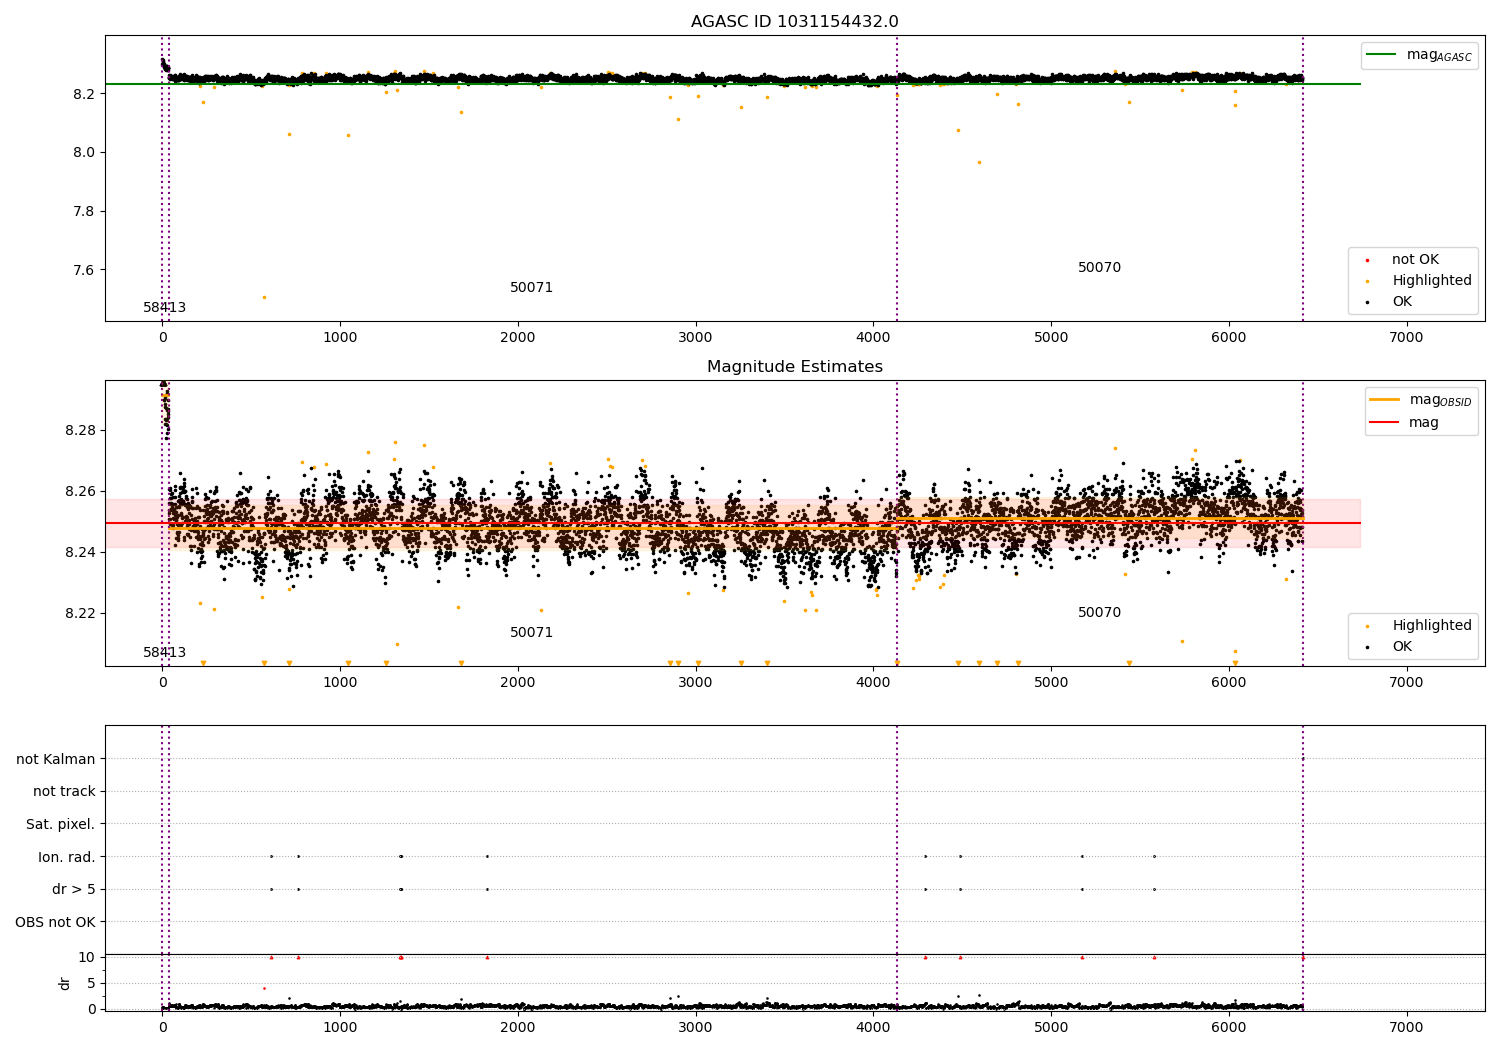Click the 'Ion. rad.' y-axis label
The width and height of the screenshot is (1500, 1050).
pyautogui.click(x=67, y=857)
